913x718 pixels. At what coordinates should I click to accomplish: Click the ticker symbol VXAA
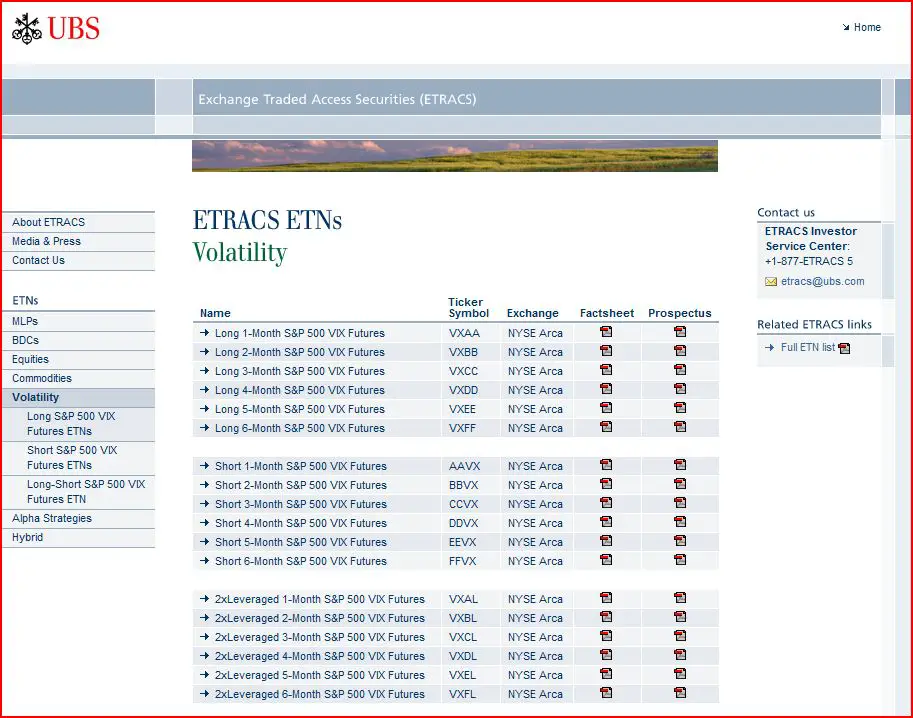(464, 333)
